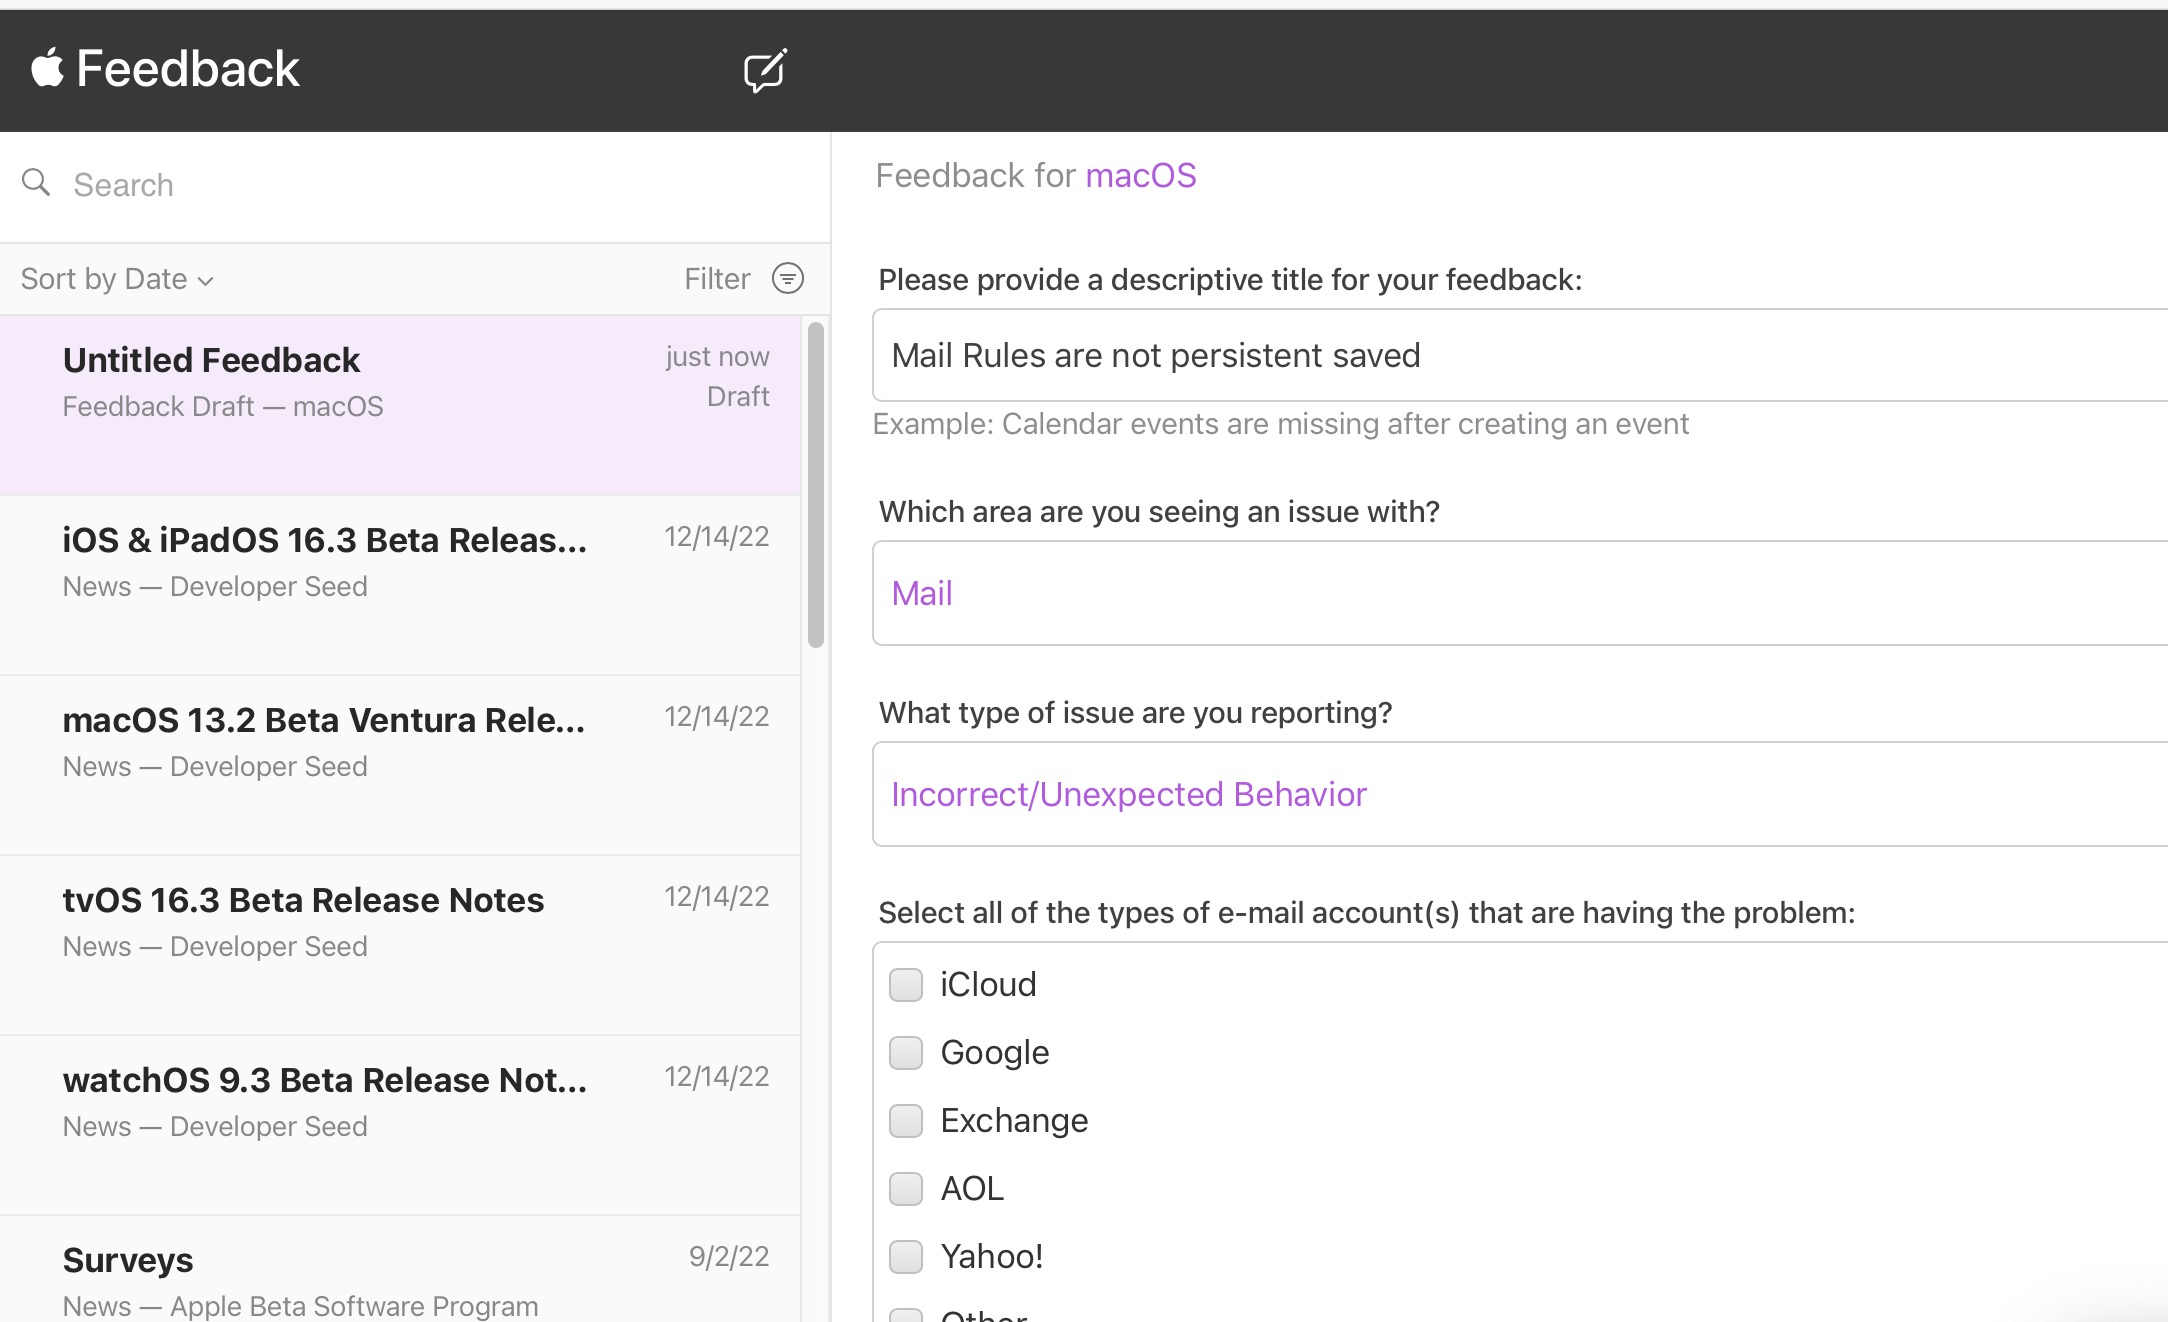Tick the Exchange checkbox

coord(906,1121)
